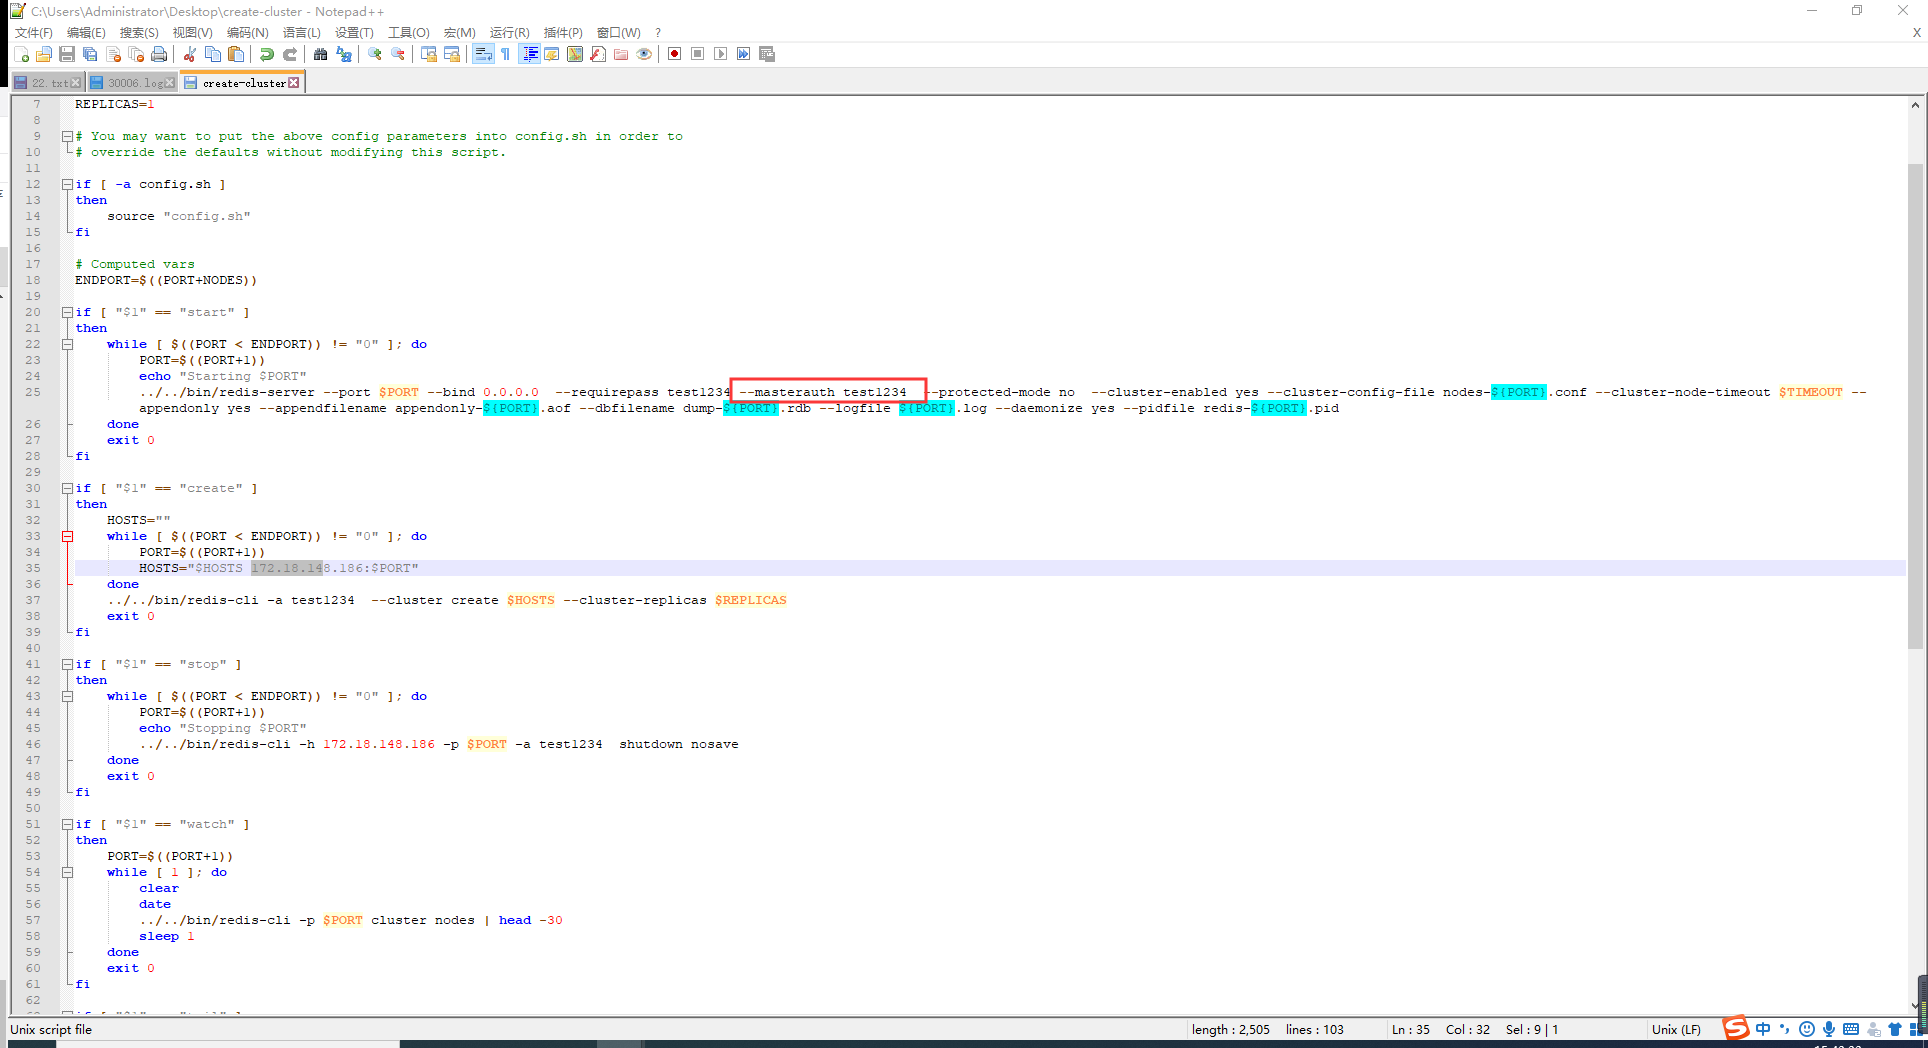The height and width of the screenshot is (1048, 1928).
Task: Print the current document
Action: [159, 54]
